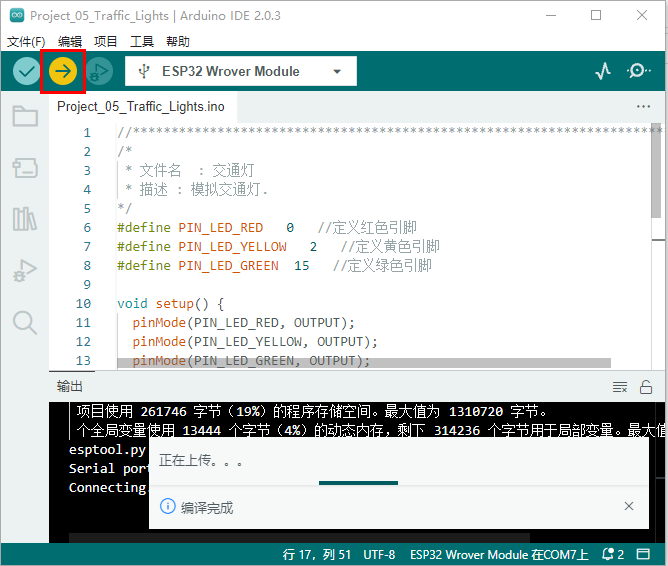Open the Boards Manager sidebar
Image resolution: width=668 pixels, height=566 pixels.
coord(25,168)
